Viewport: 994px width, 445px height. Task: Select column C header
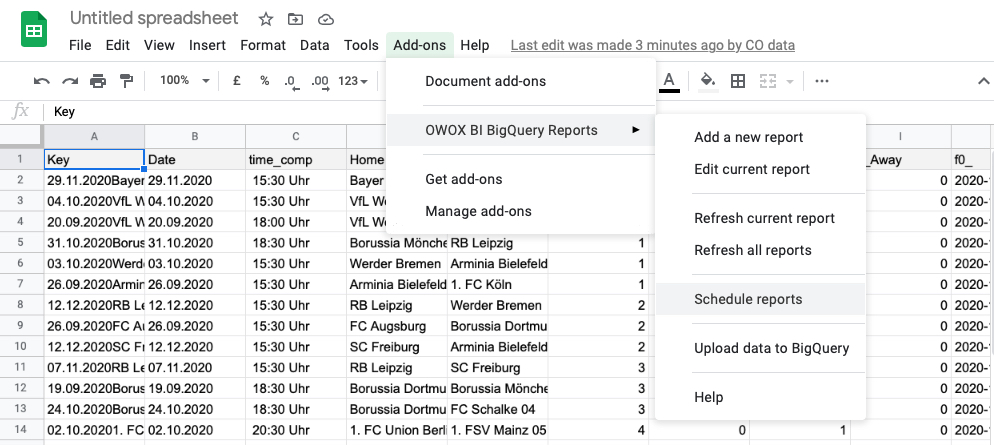click(x=296, y=136)
